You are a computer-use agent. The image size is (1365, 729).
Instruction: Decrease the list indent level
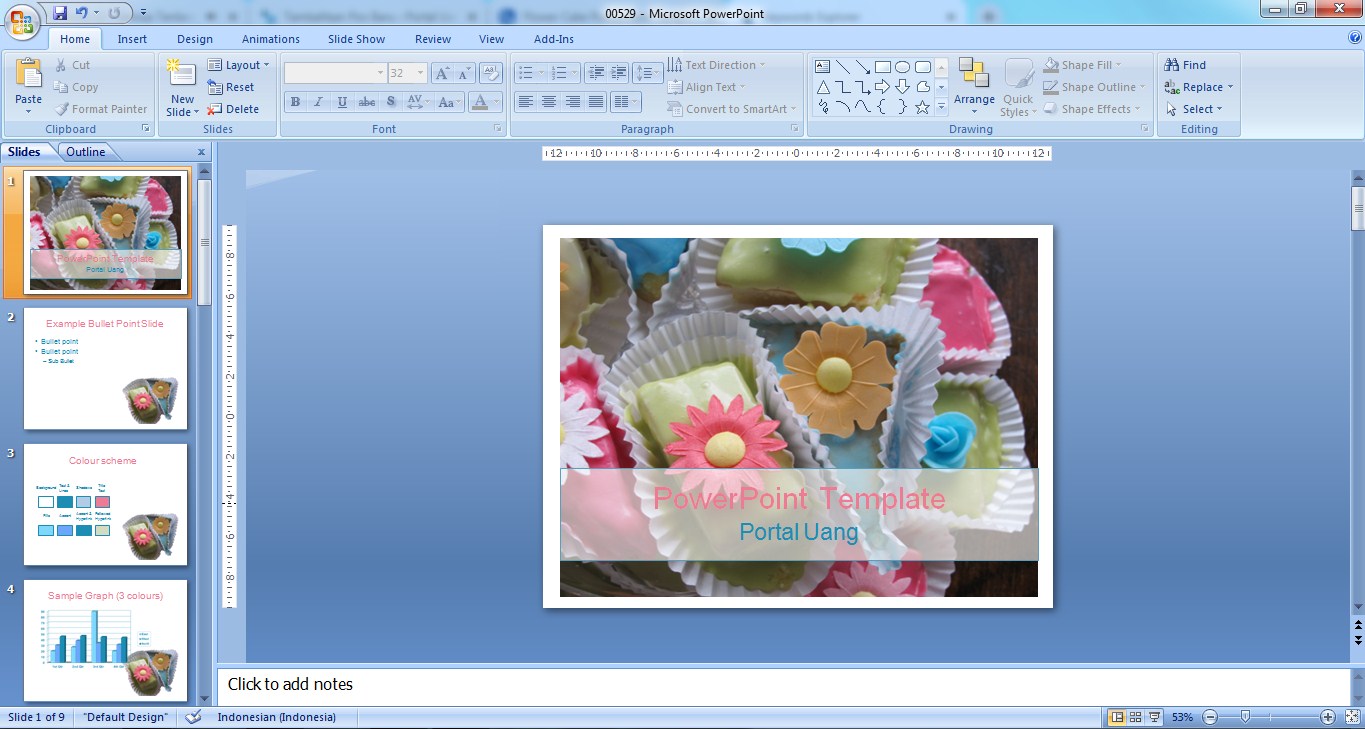pos(596,73)
